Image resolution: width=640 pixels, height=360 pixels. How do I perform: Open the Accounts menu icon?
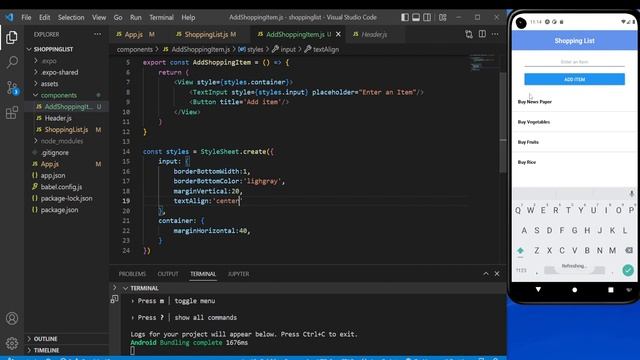point(12,318)
